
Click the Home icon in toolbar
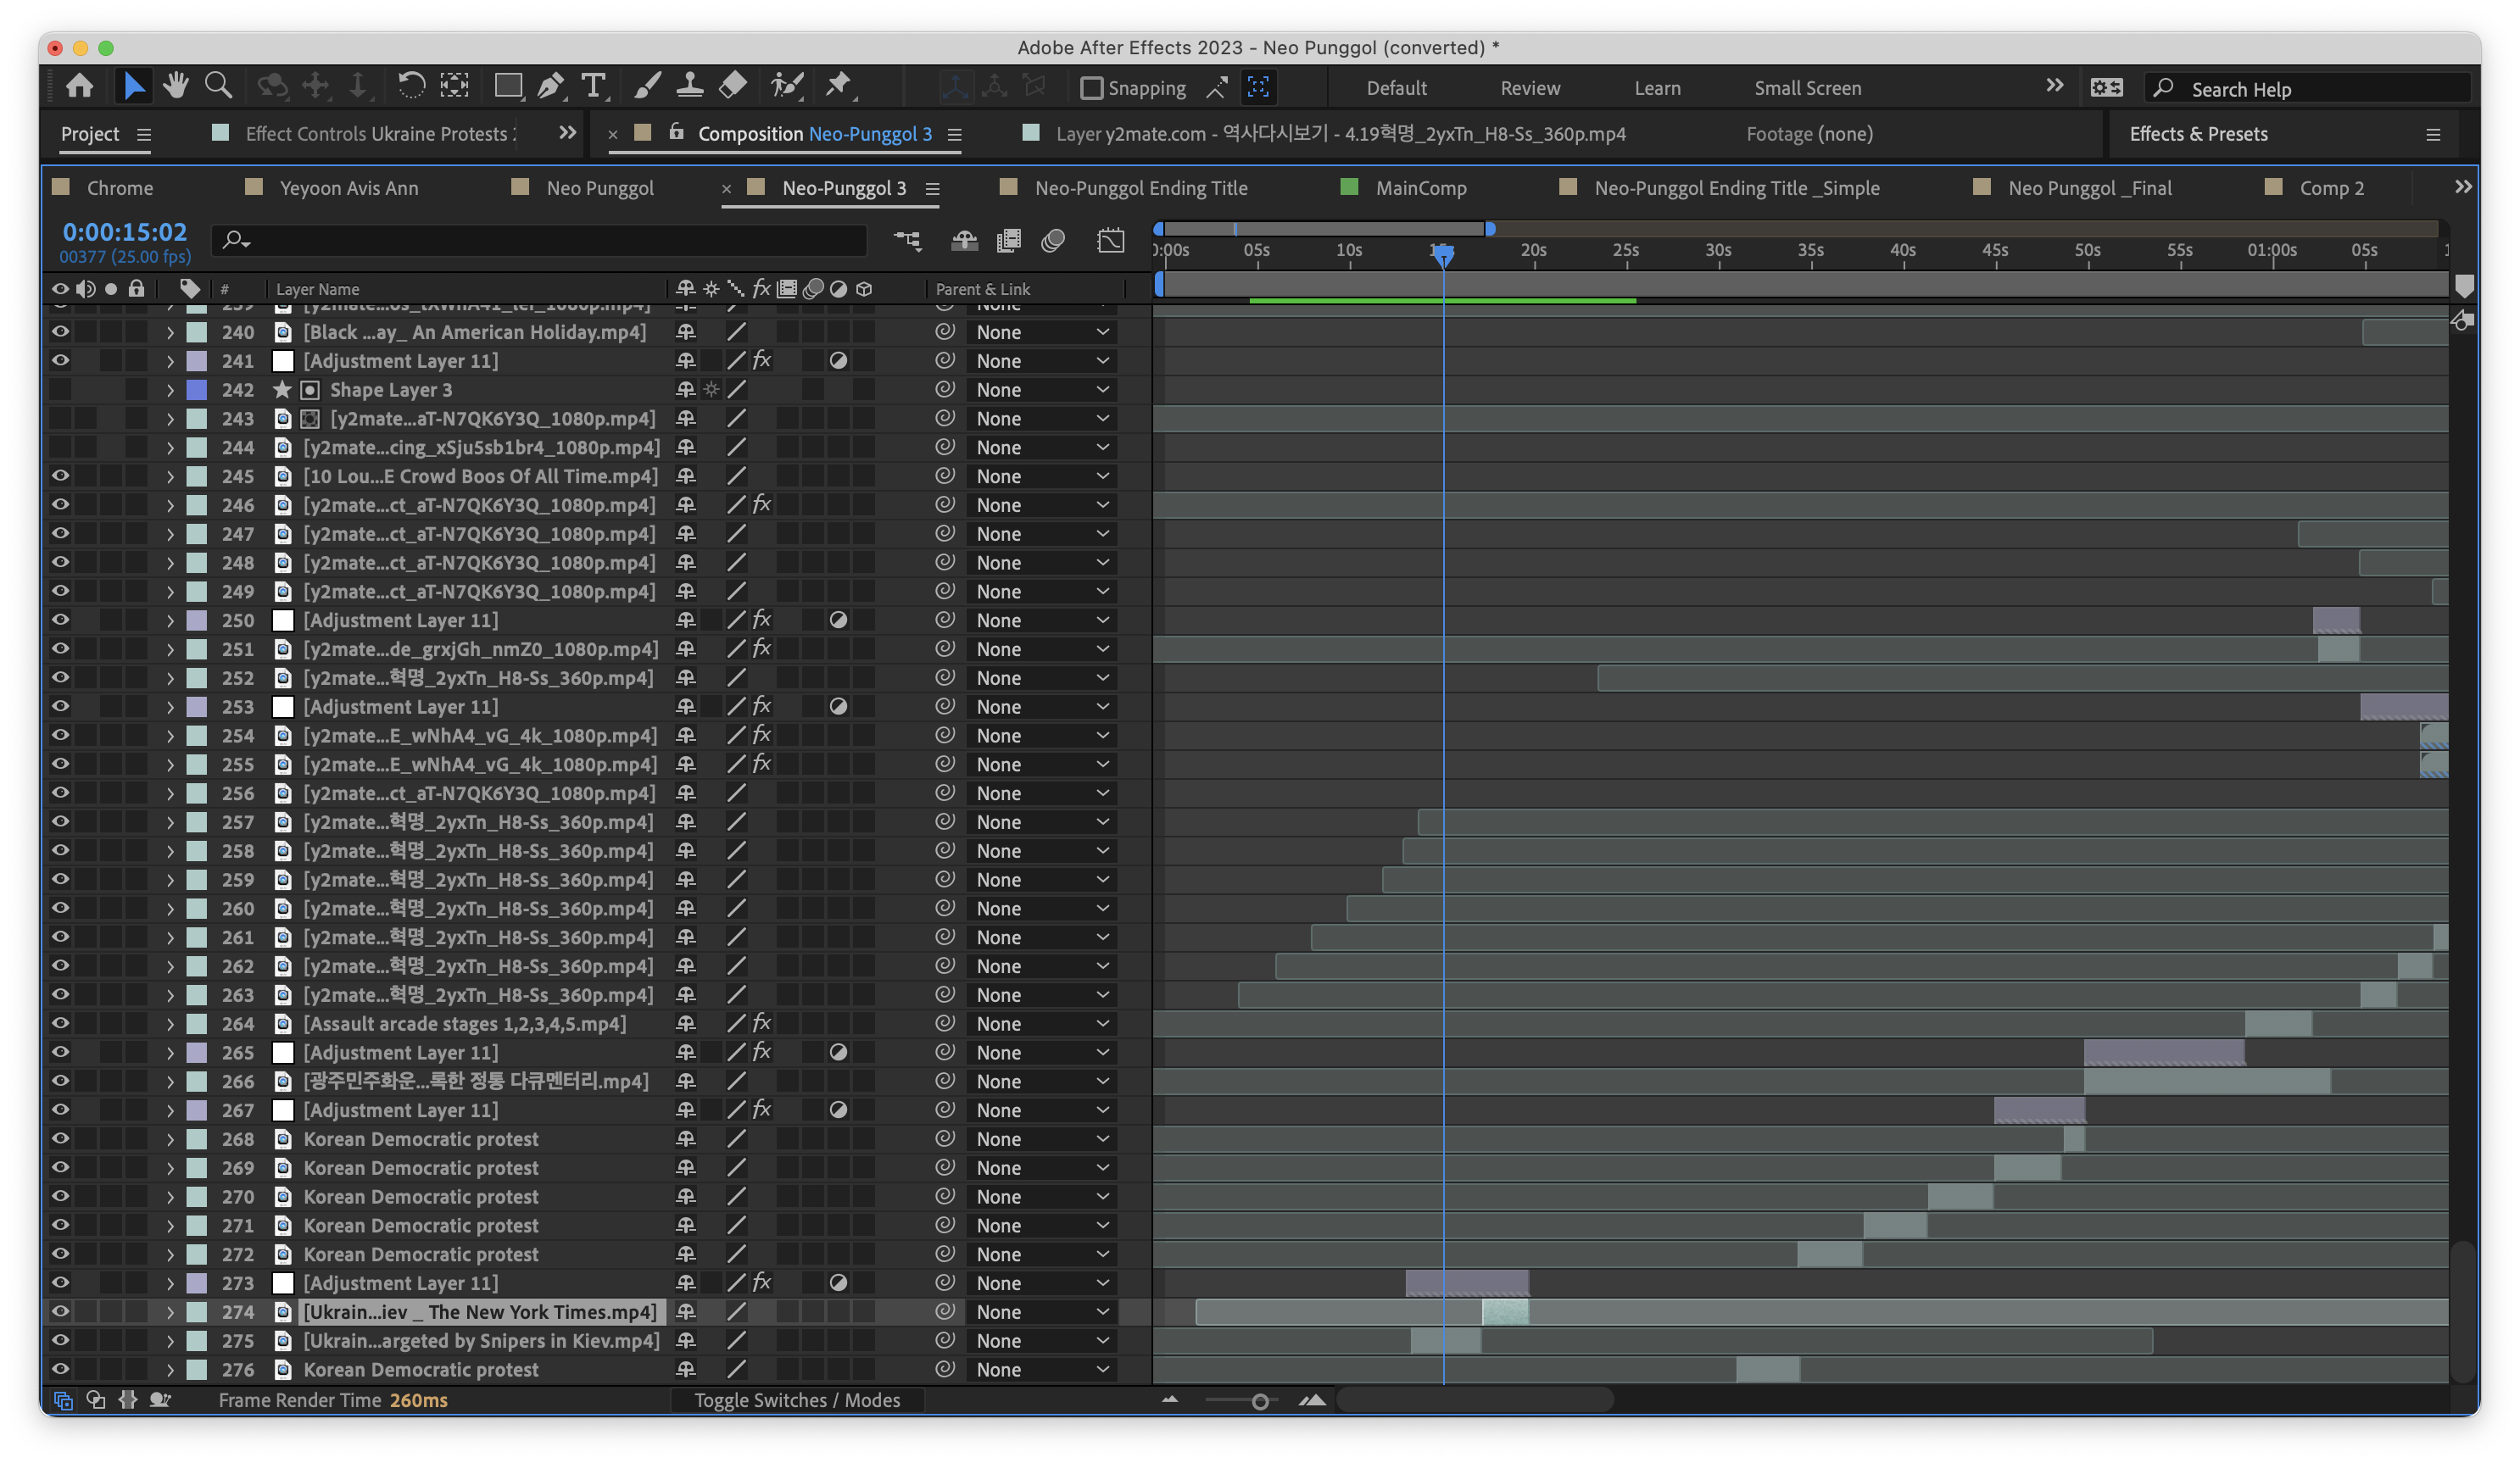pos(80,87)
